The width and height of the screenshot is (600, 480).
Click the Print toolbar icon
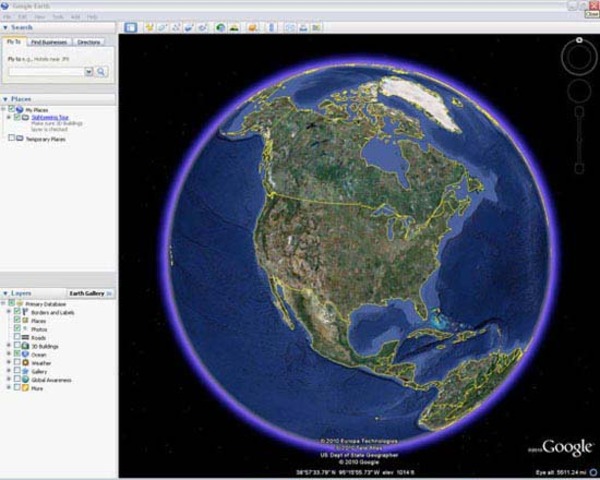[303, 28]
